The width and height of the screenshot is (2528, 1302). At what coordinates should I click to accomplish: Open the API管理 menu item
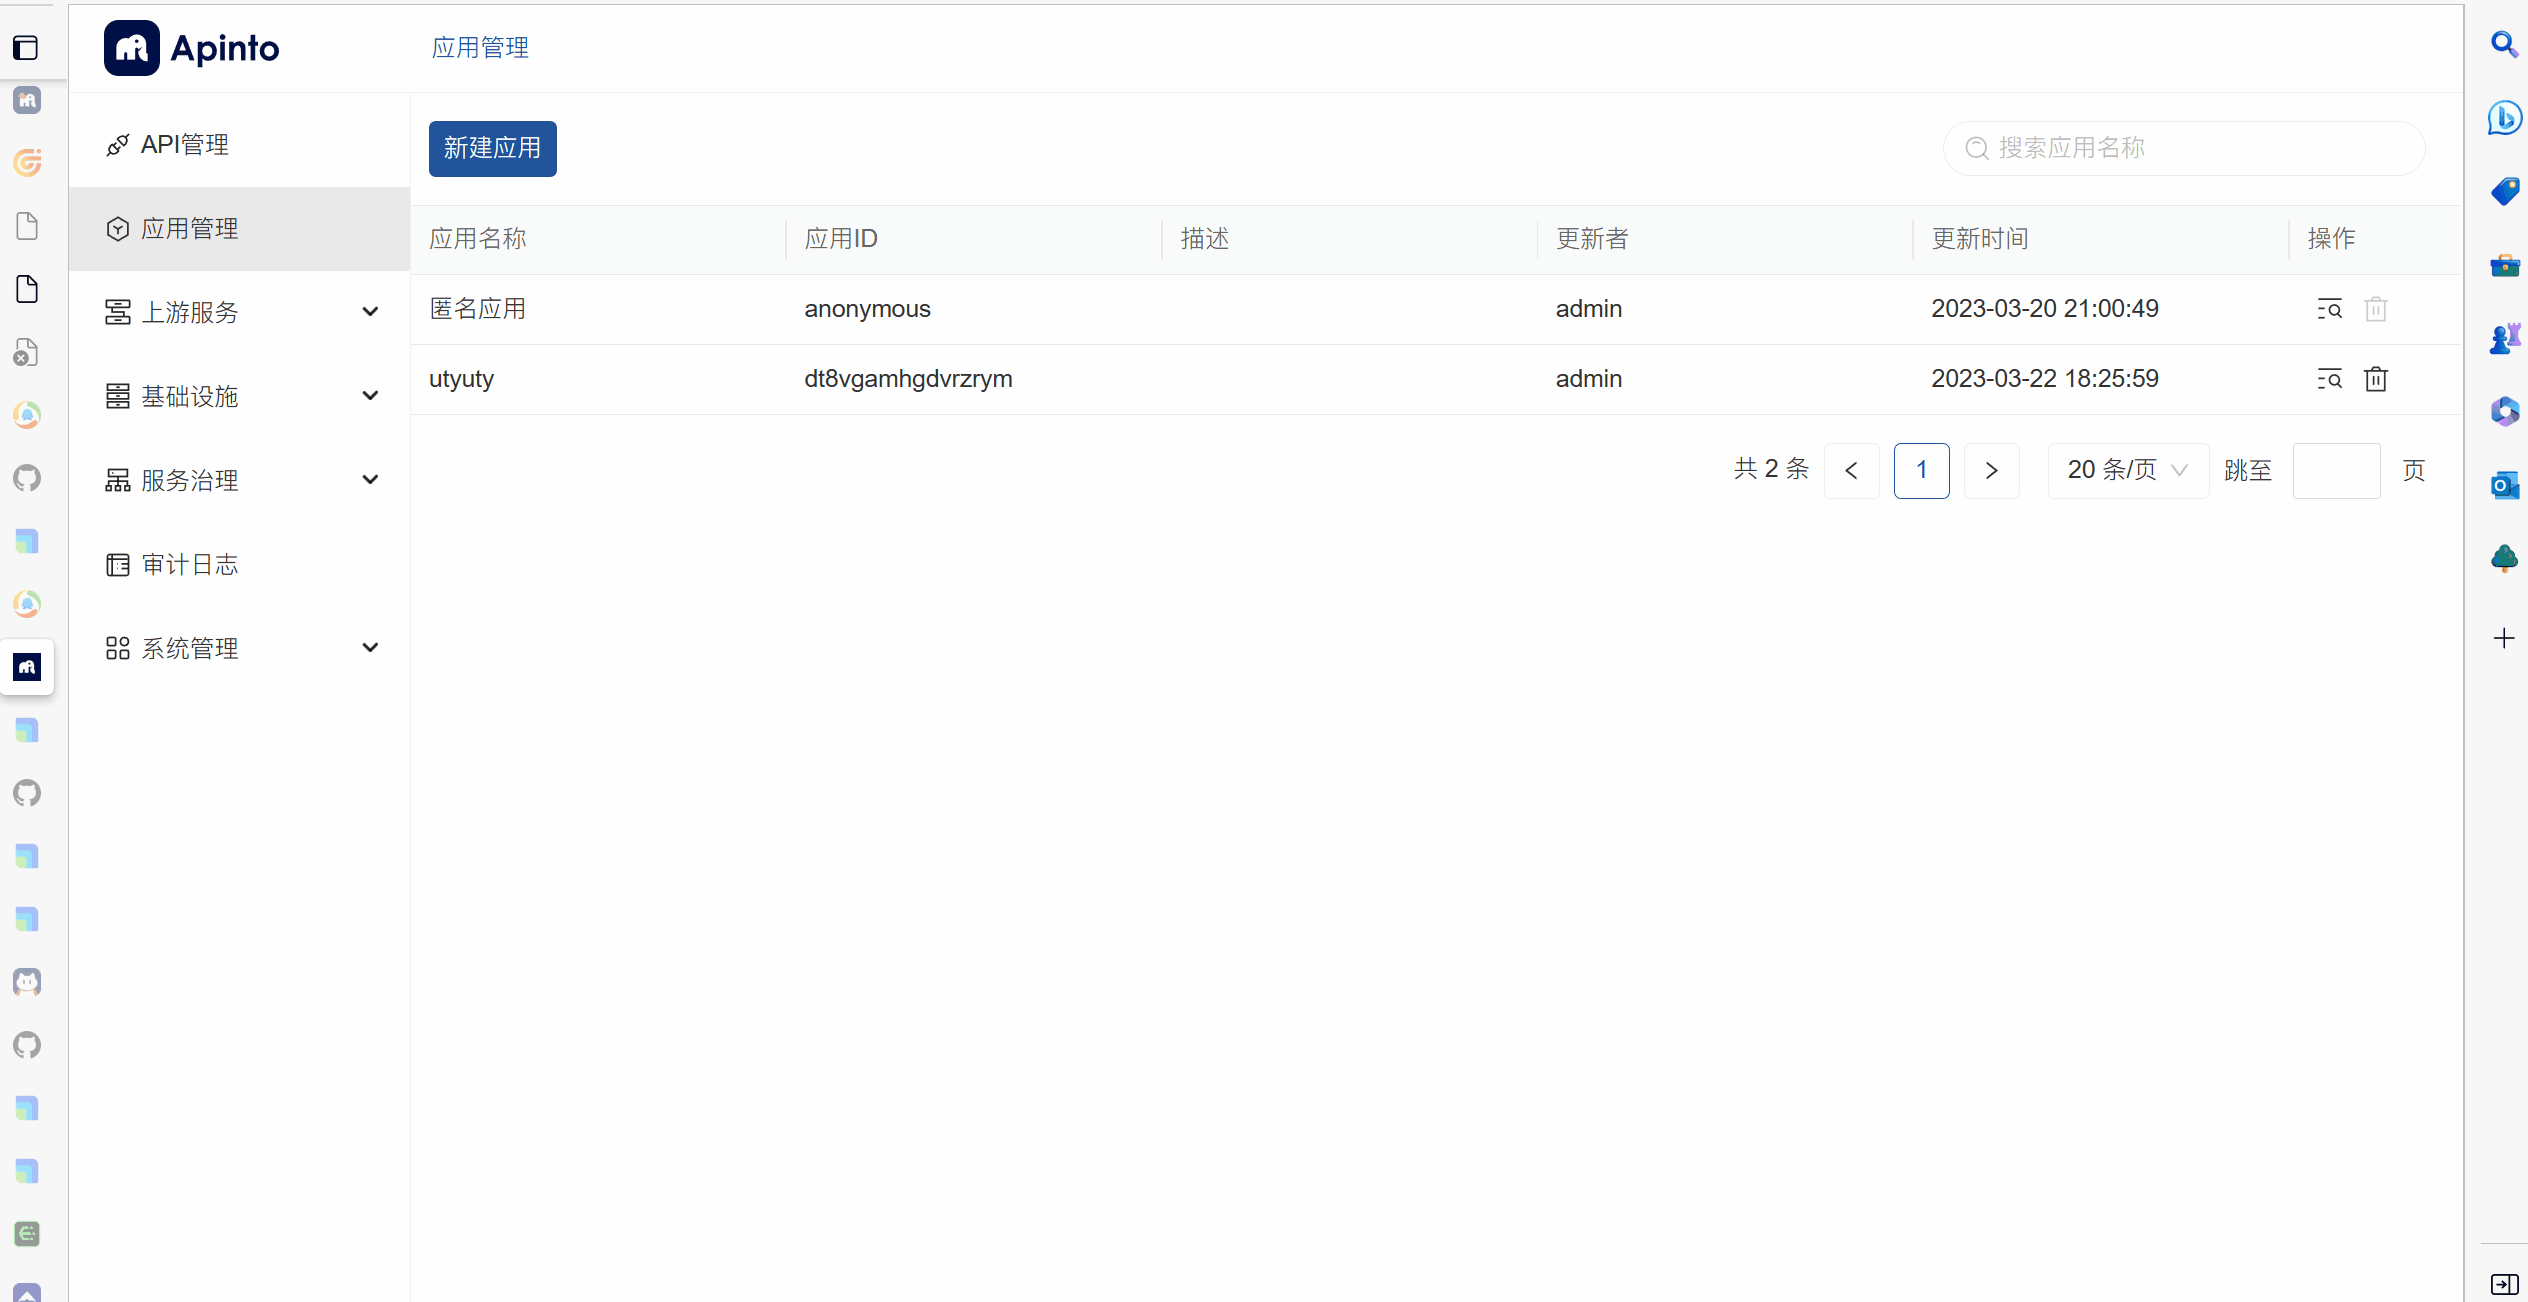coord(185,145)
